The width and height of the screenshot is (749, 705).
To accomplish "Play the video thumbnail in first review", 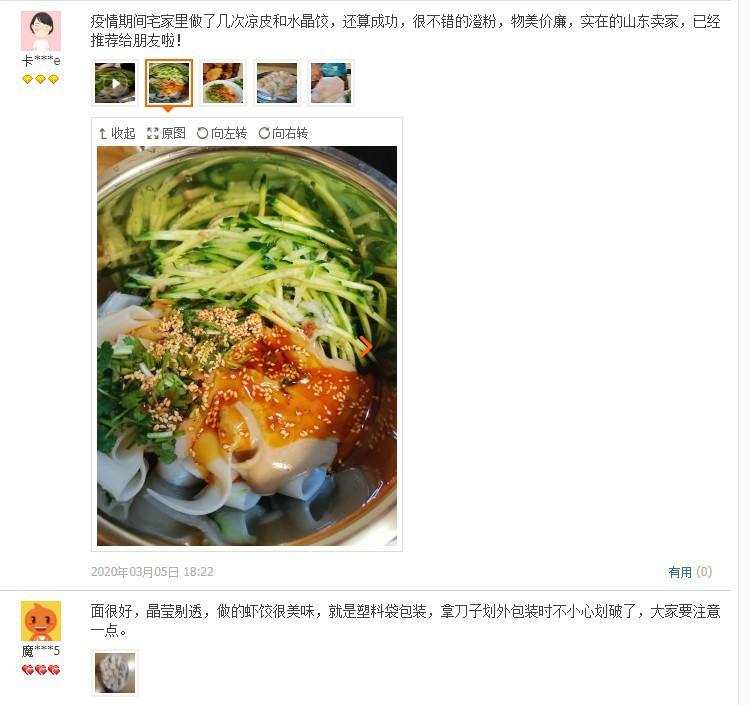I will click(115, 83).
